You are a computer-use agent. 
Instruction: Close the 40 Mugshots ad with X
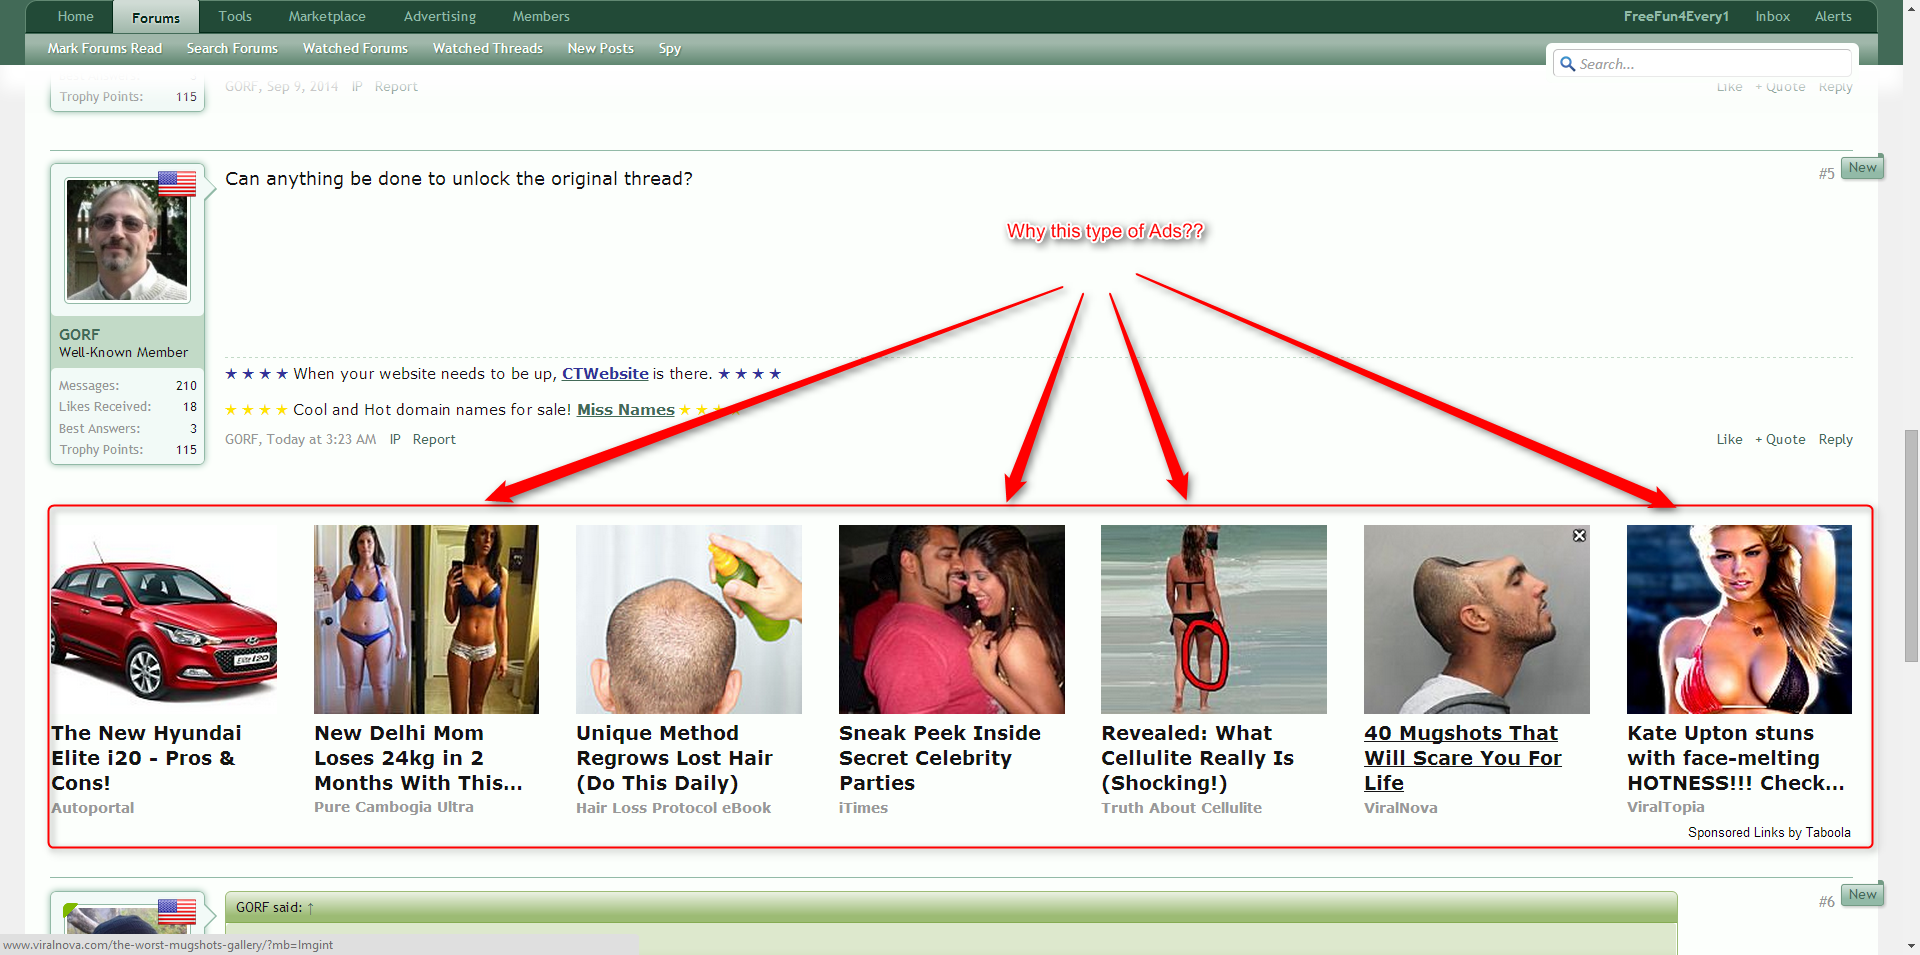point(1579,536)
